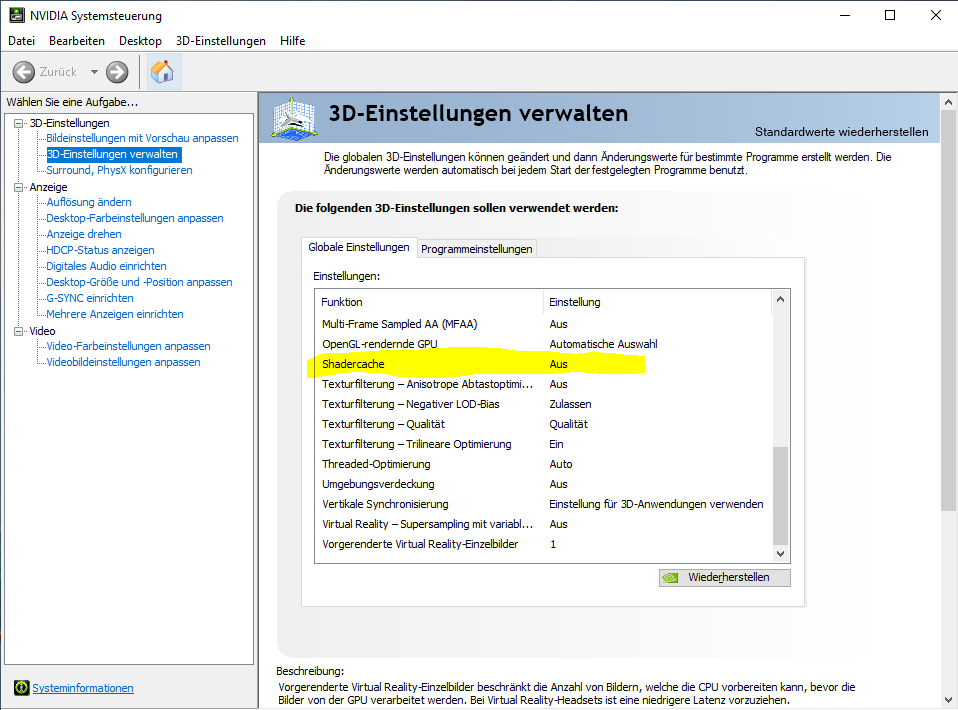Select the Multi-Frame Sampled AA (MFAA) row
958x710 pixels.
[543, 324]
